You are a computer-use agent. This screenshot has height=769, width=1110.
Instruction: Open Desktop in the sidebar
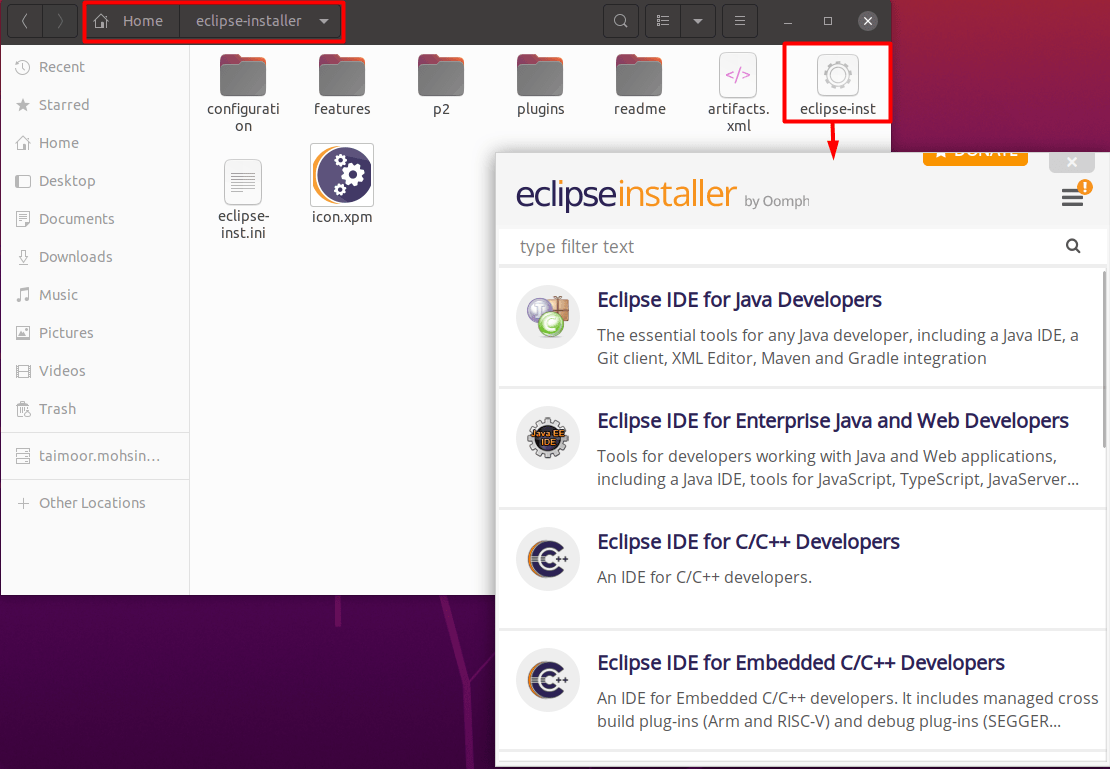coord(95,181)
